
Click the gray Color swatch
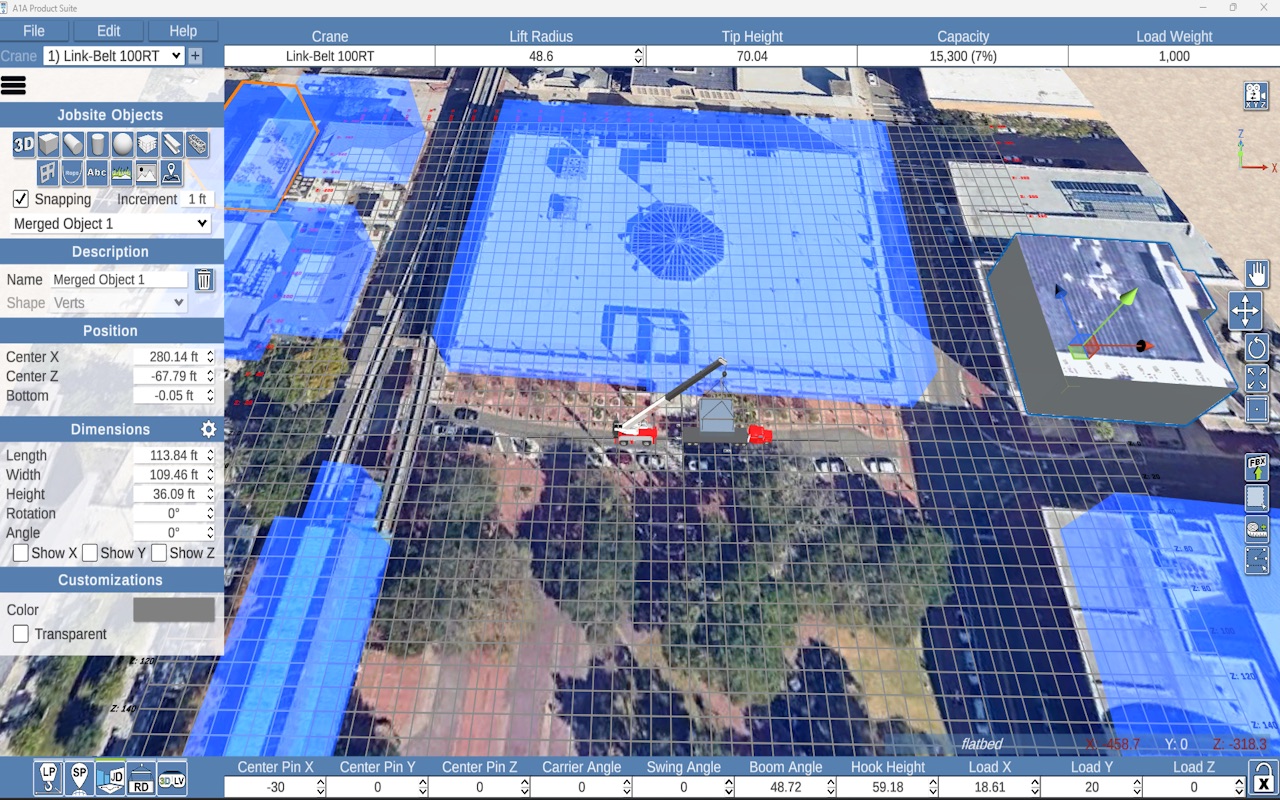174,610
